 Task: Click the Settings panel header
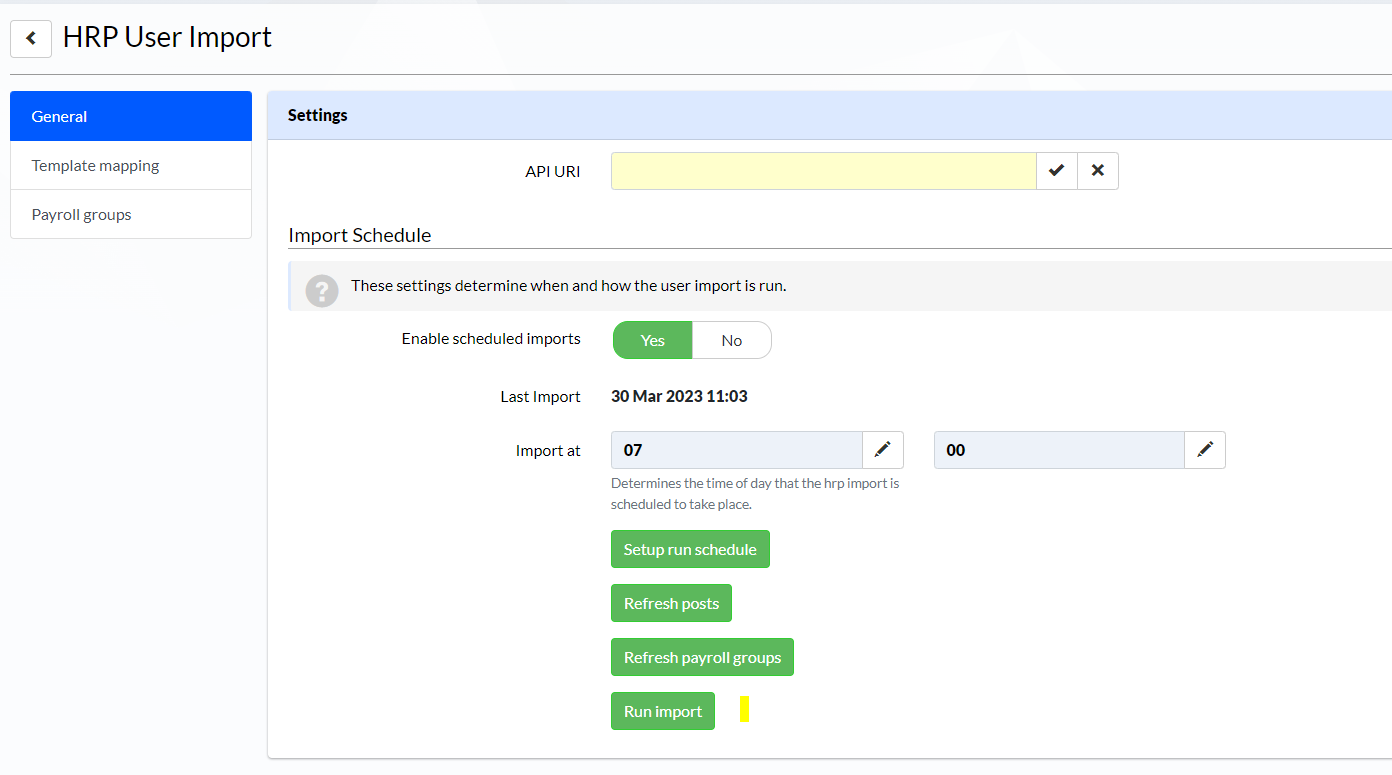pos(830,115)
